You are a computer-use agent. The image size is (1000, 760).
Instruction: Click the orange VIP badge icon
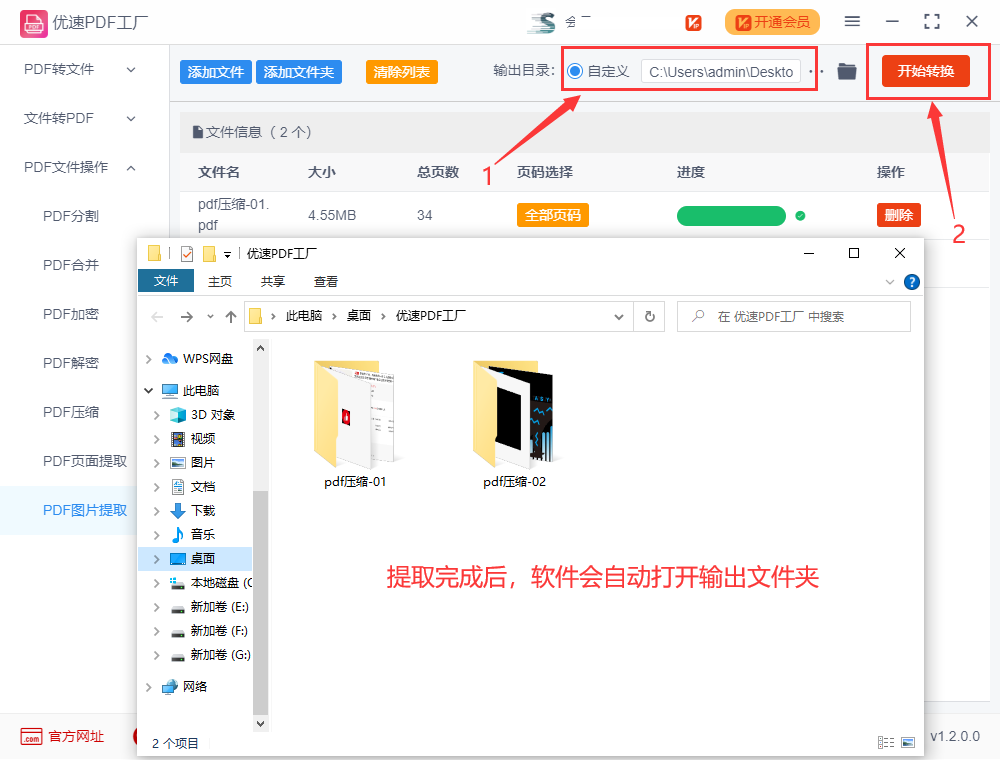693,23
